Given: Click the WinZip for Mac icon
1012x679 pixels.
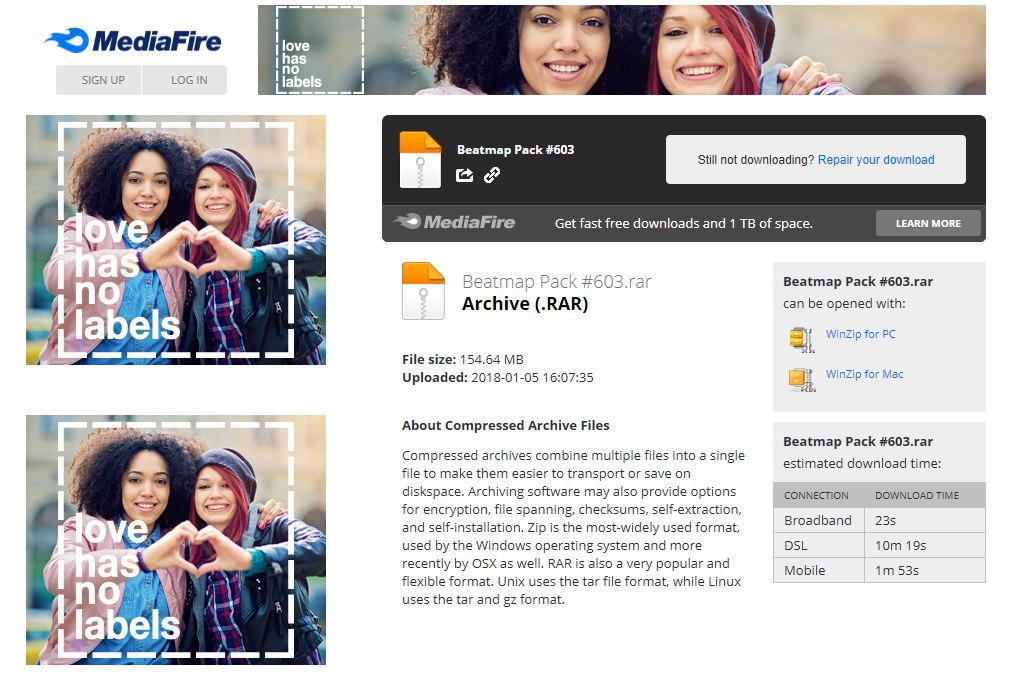Looking at the screenshot, I should tap(802, 380).
